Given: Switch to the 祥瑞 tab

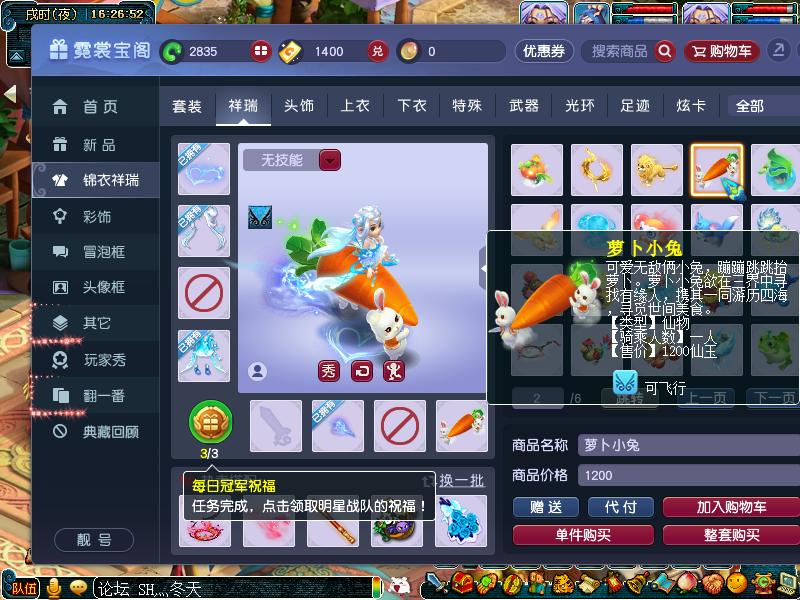Looking at the screenshot, I should pyautogui.click(x=243, y=106).
